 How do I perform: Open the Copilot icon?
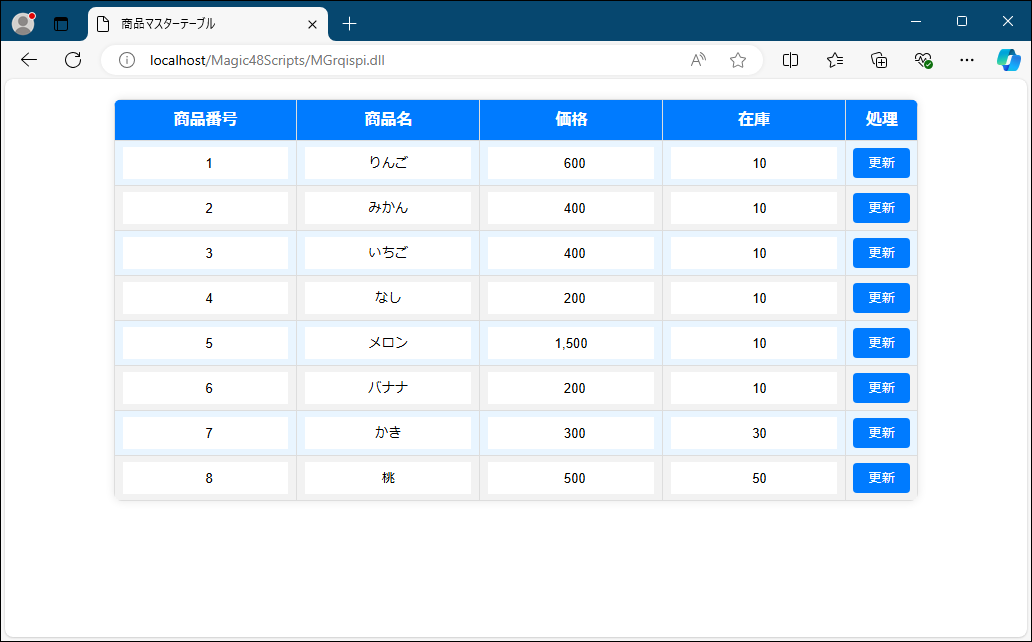coord(1008,60)
